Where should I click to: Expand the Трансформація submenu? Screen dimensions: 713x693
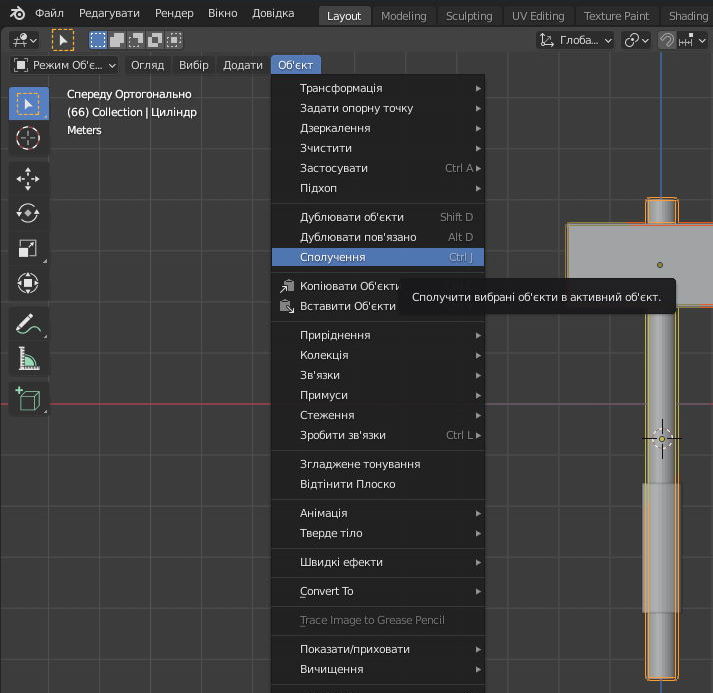coord(378,88)
